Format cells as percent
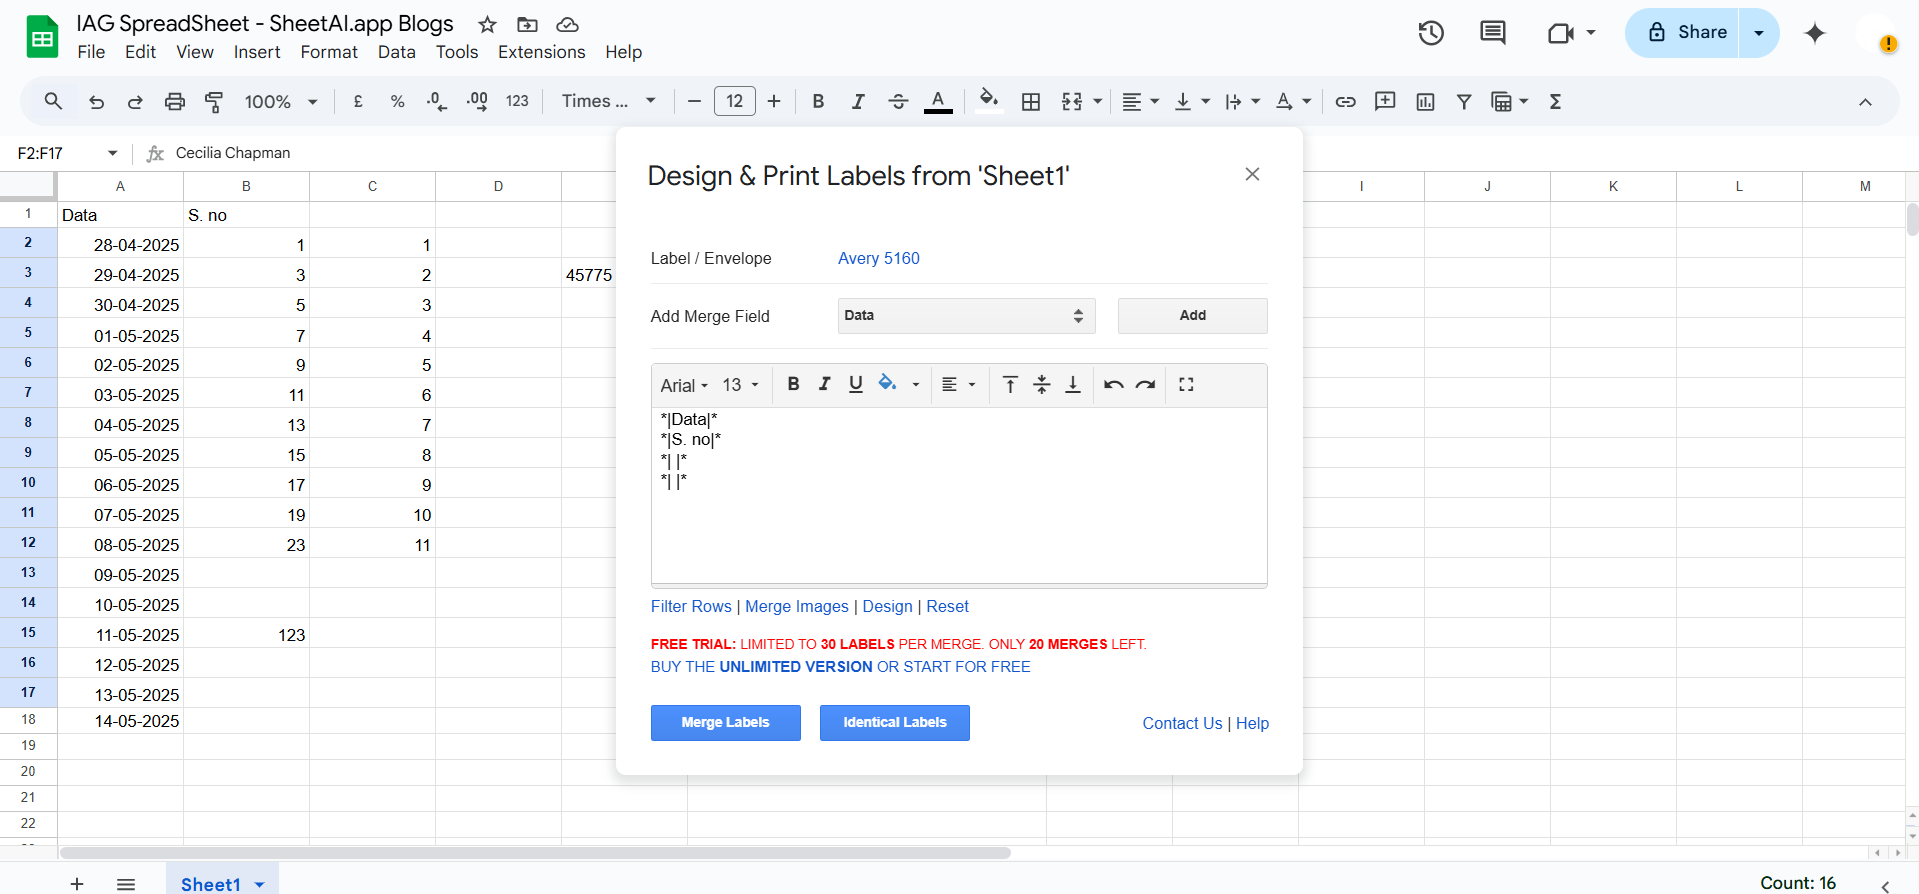 pyautogui.click(x=397, y=101)
